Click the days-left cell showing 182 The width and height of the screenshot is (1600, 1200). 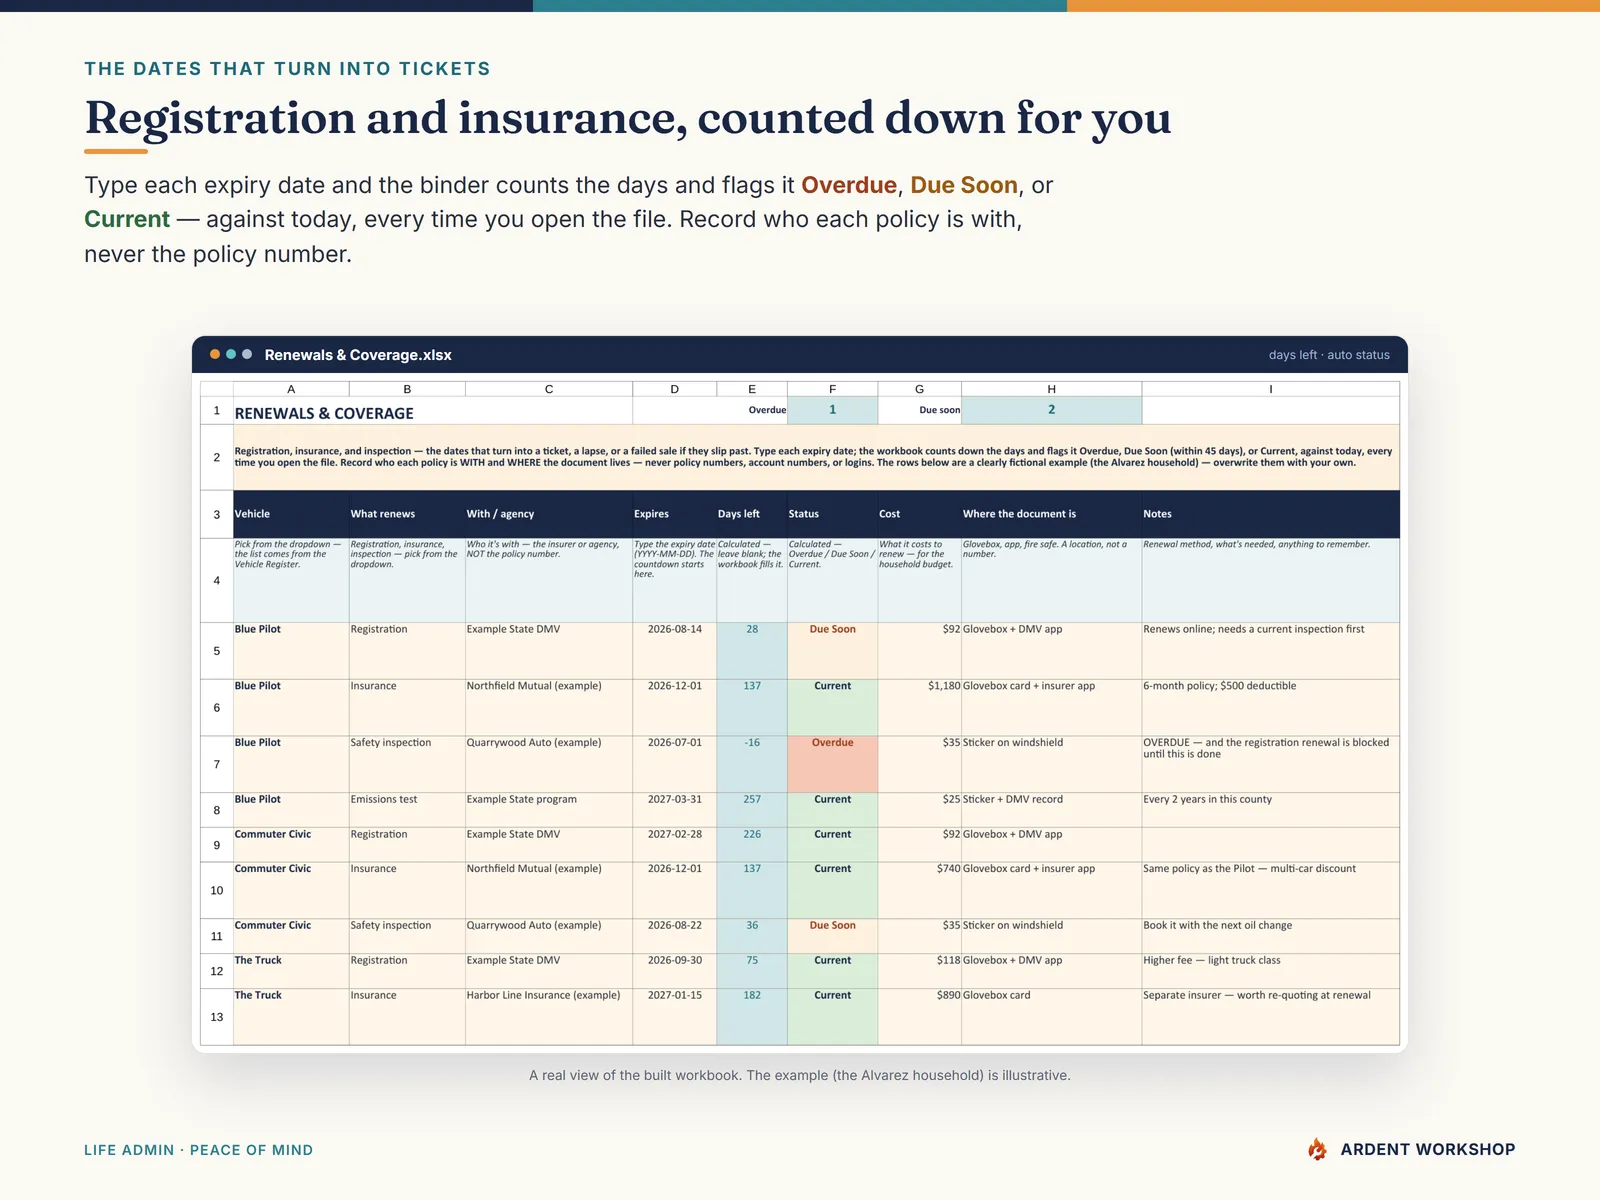752,1017
